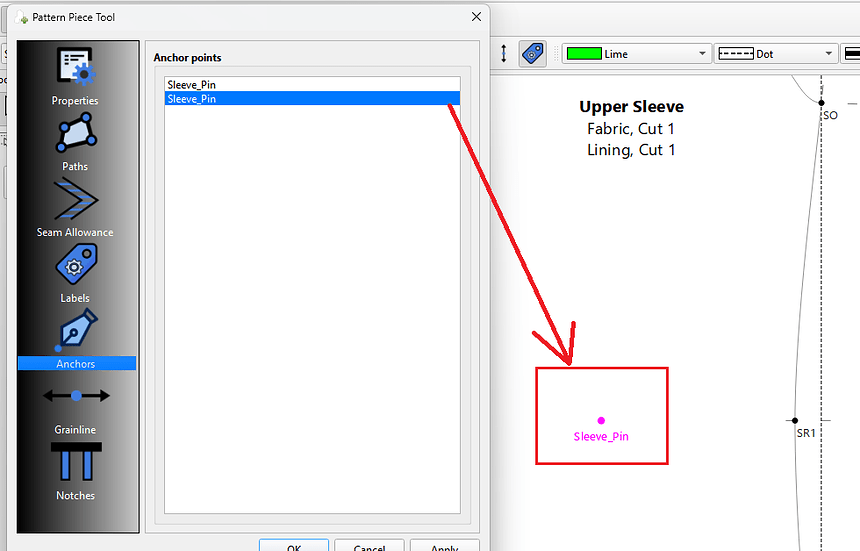Open the Labels section
The height and width of the screenshot is (551, 860).
point(76,274)
